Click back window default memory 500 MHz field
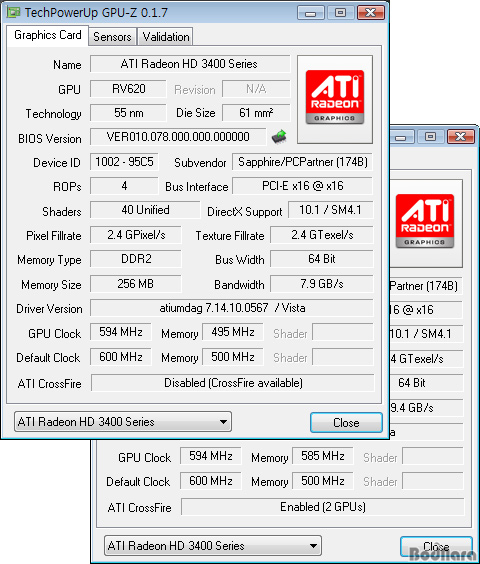This screenshot has height=564, width=480. (x=323, y=481)
